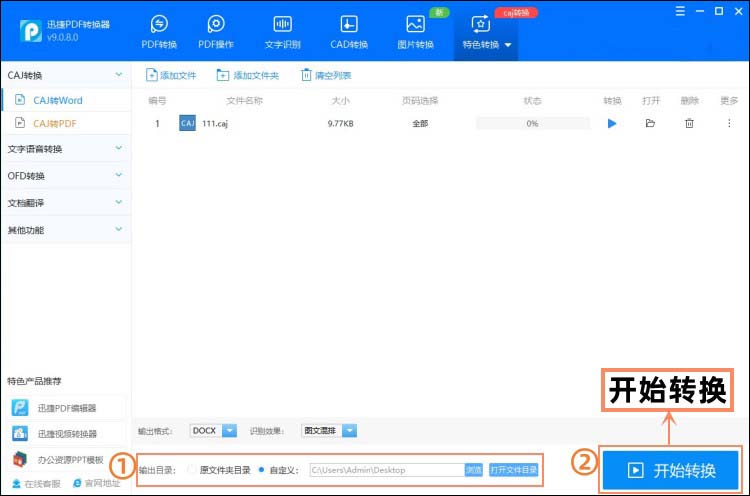This screenshot has height=496, width=750.
Task: Click the 0% progress bar
Action: point(532,123)
